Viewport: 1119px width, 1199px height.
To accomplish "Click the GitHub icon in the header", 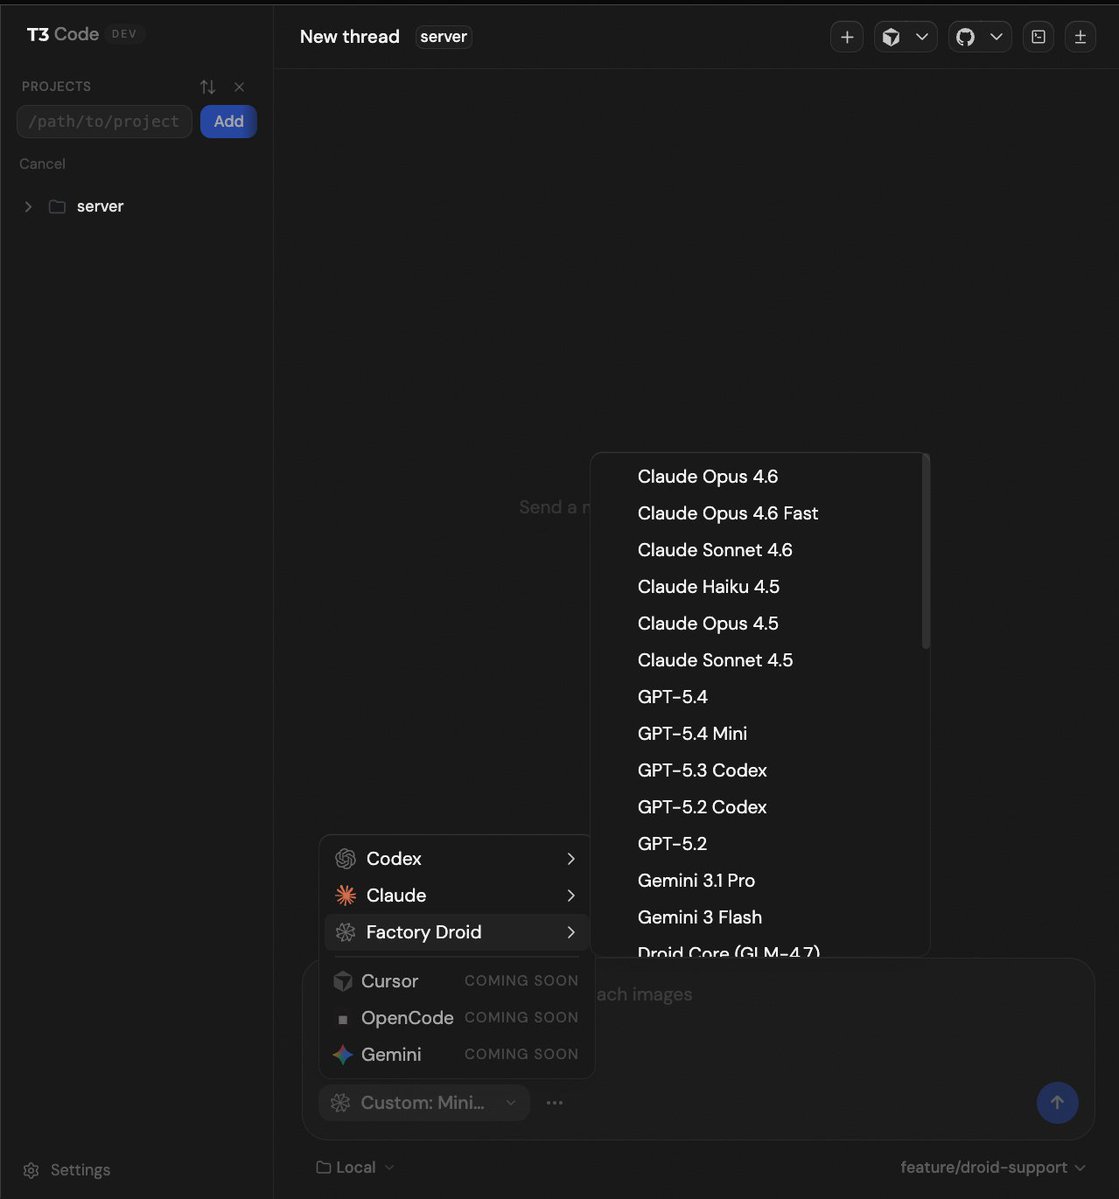I will [965, 37].
